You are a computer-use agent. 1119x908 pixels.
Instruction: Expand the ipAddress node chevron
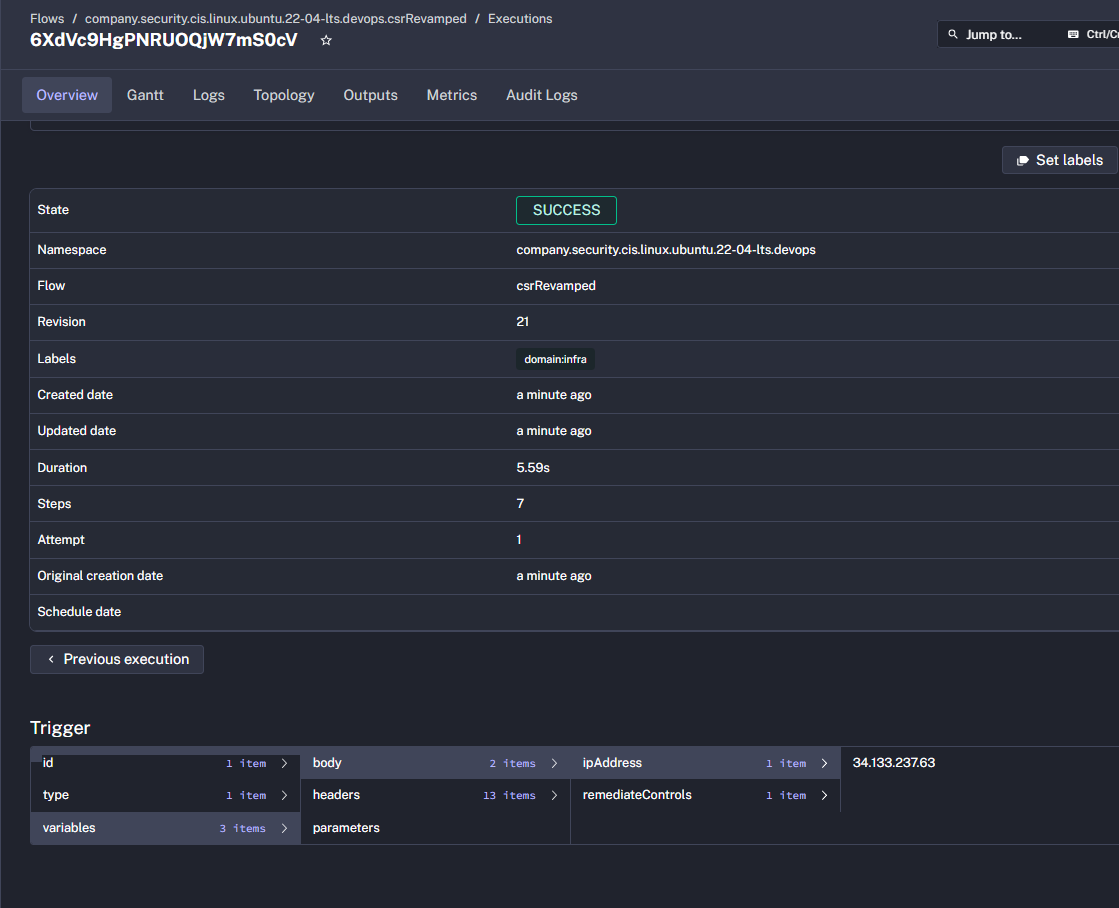[x=824, y=763]
